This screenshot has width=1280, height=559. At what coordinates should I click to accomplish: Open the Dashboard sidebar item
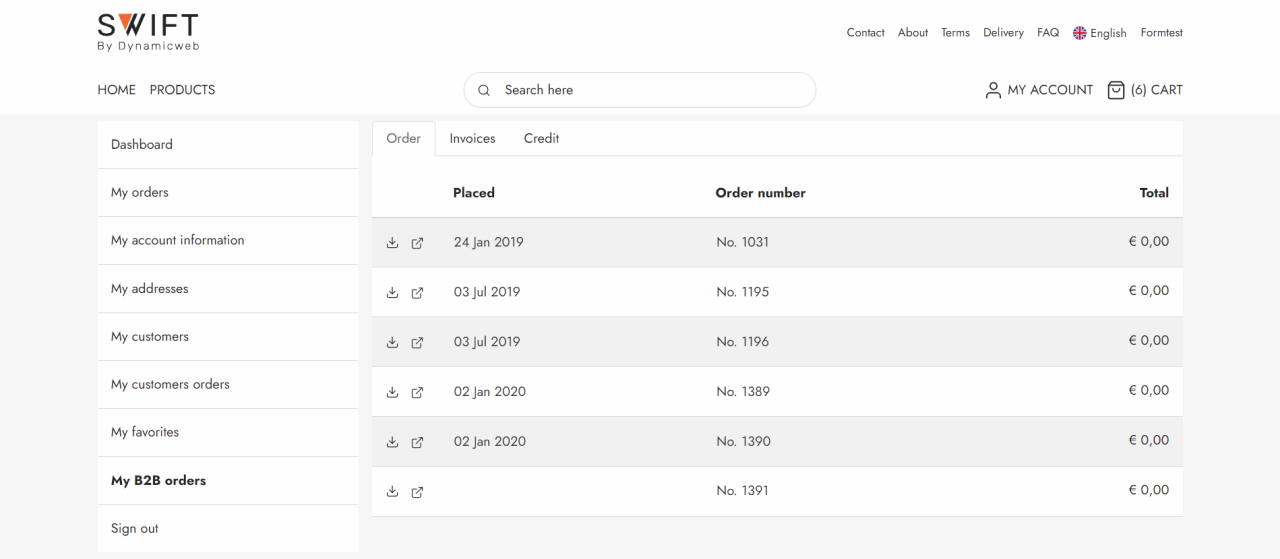tap(142, 145)
